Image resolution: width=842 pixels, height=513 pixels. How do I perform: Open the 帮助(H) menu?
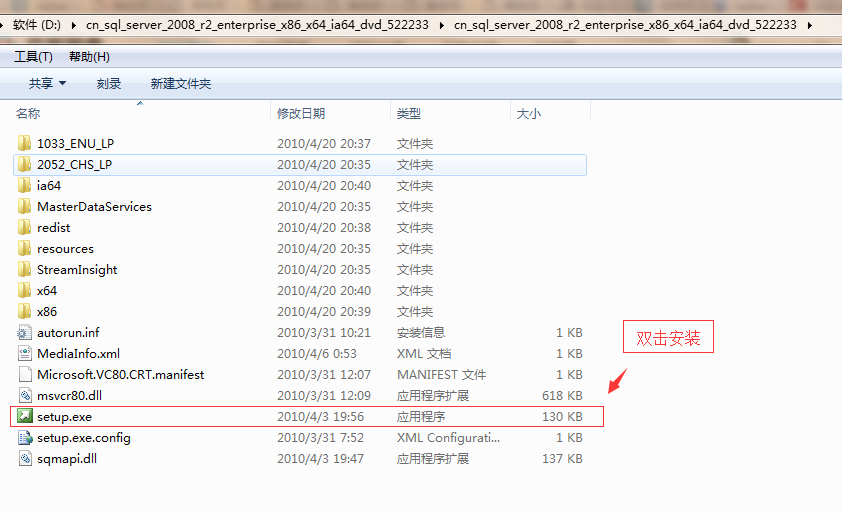tap(89, 57)
